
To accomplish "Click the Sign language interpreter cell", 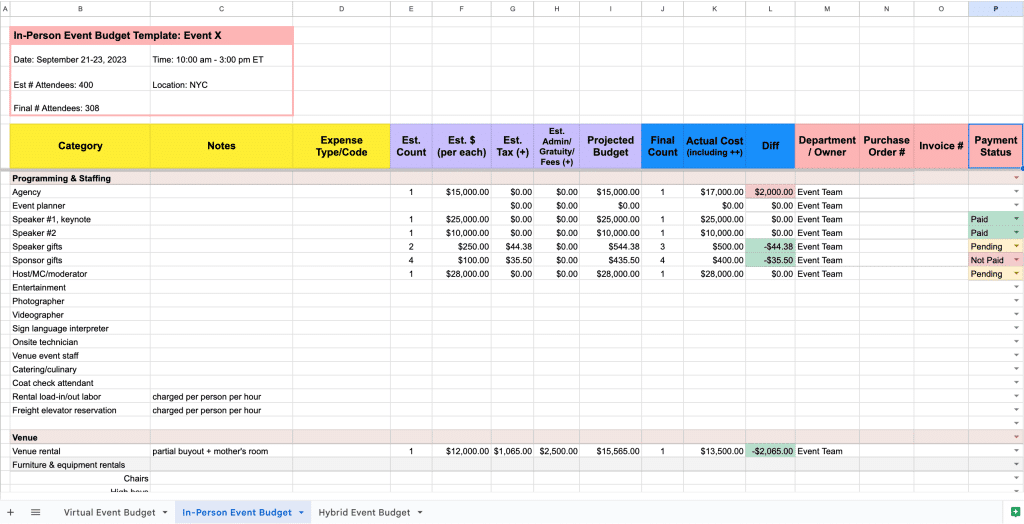I will [x=80, y=329].
